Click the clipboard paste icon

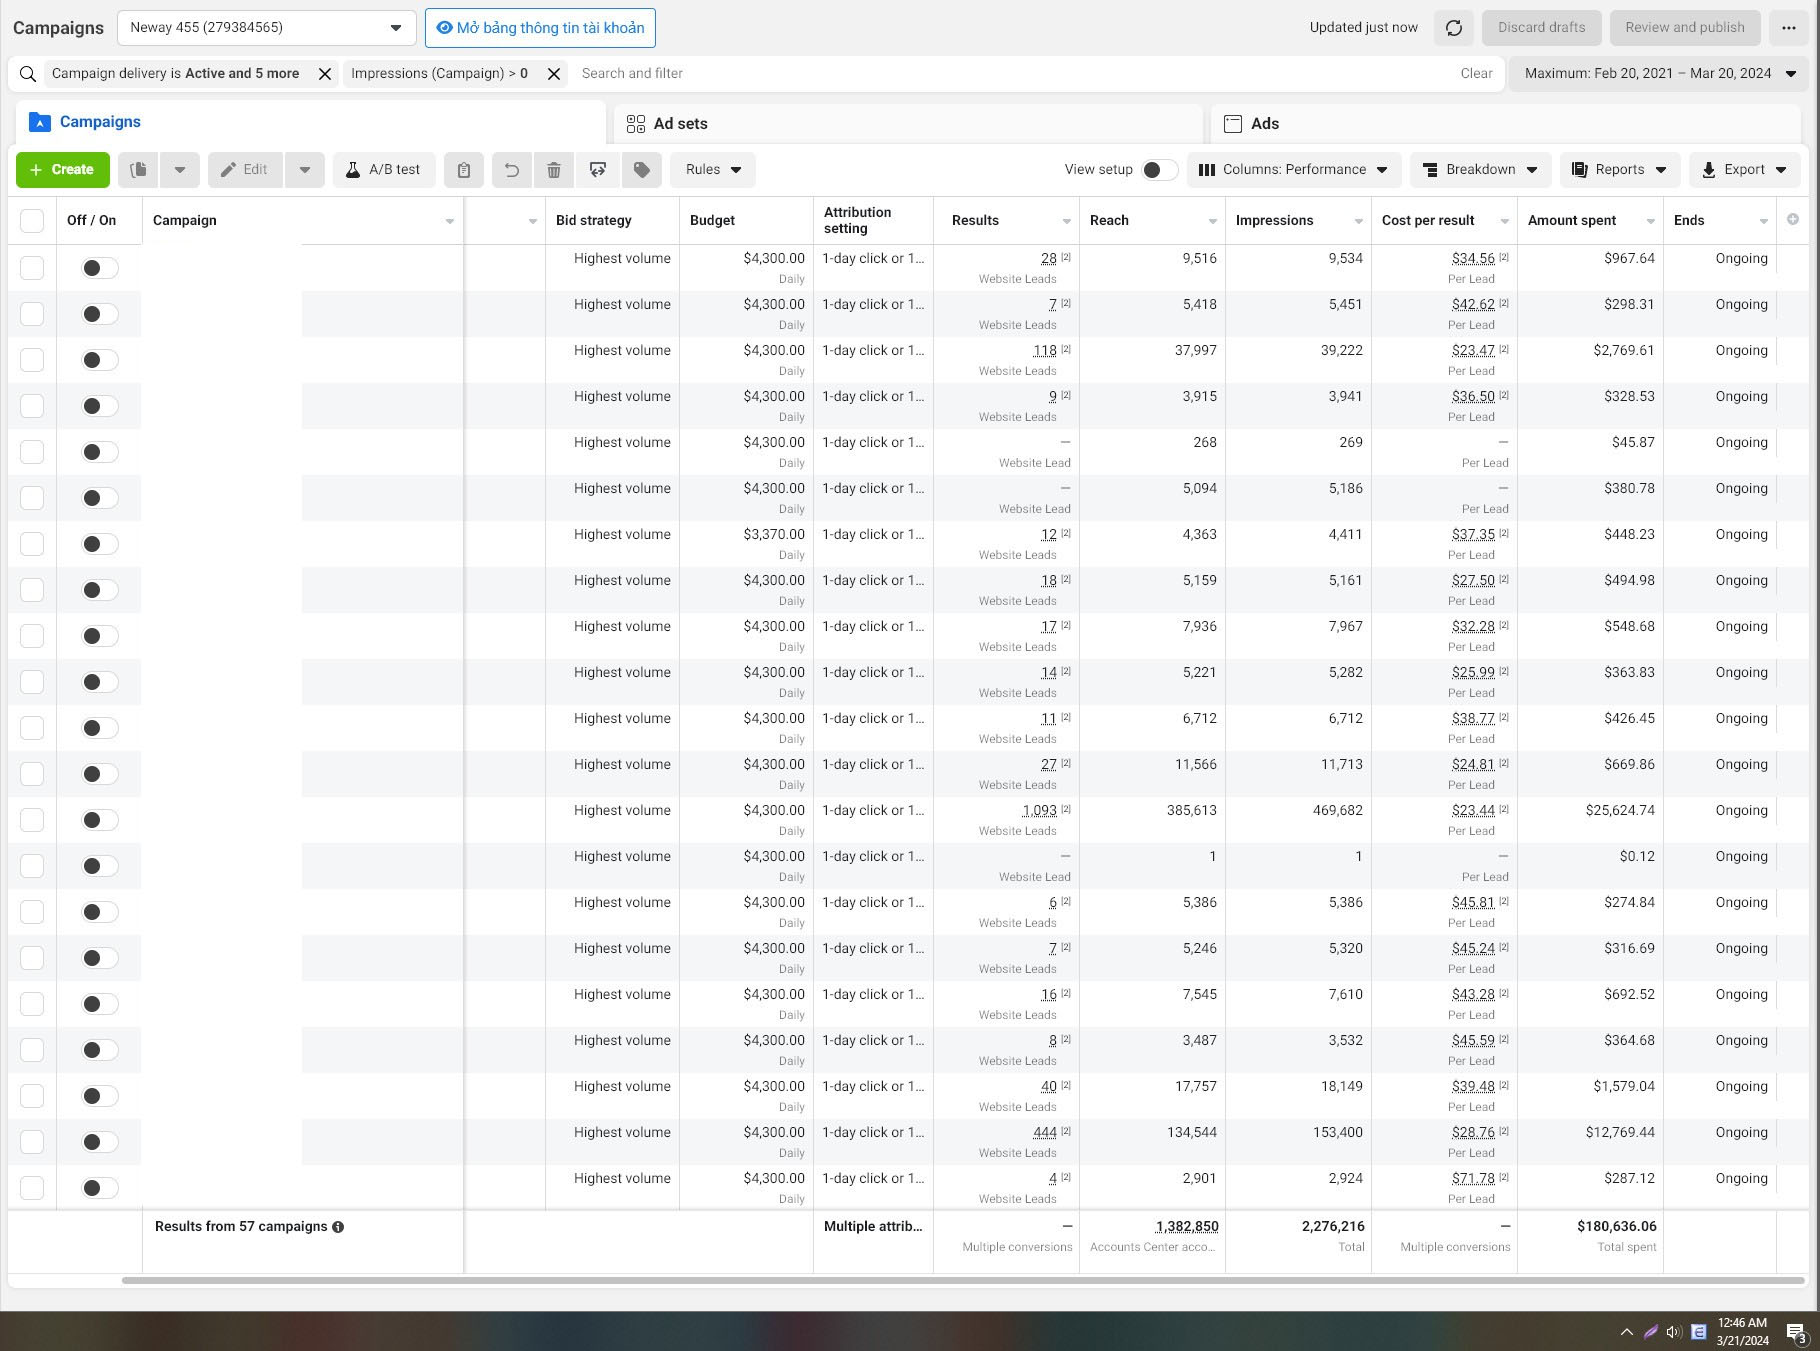click(464, 170)
